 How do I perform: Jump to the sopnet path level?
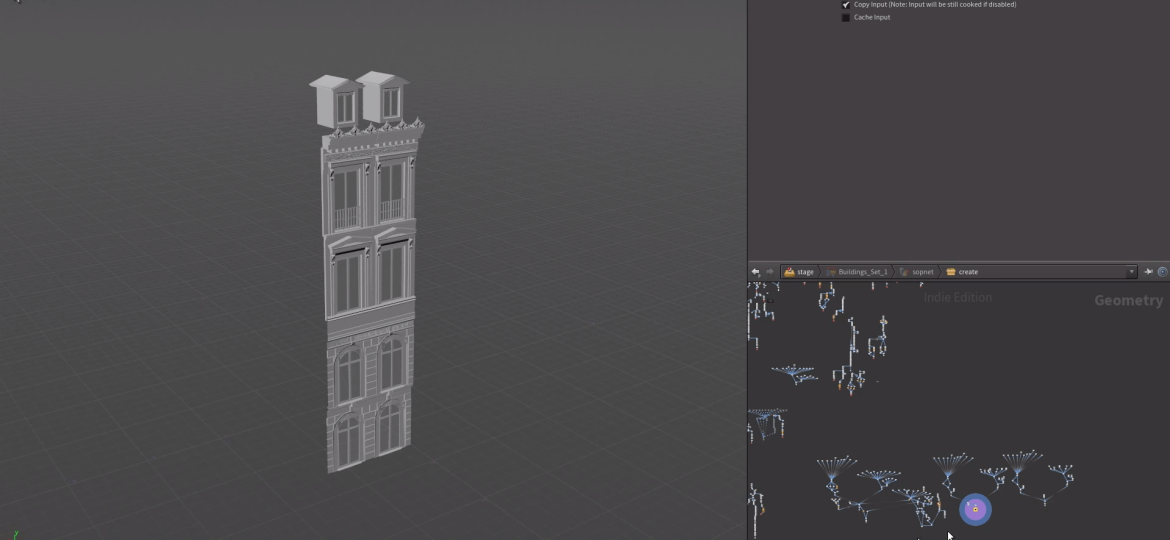coord(918,272)
